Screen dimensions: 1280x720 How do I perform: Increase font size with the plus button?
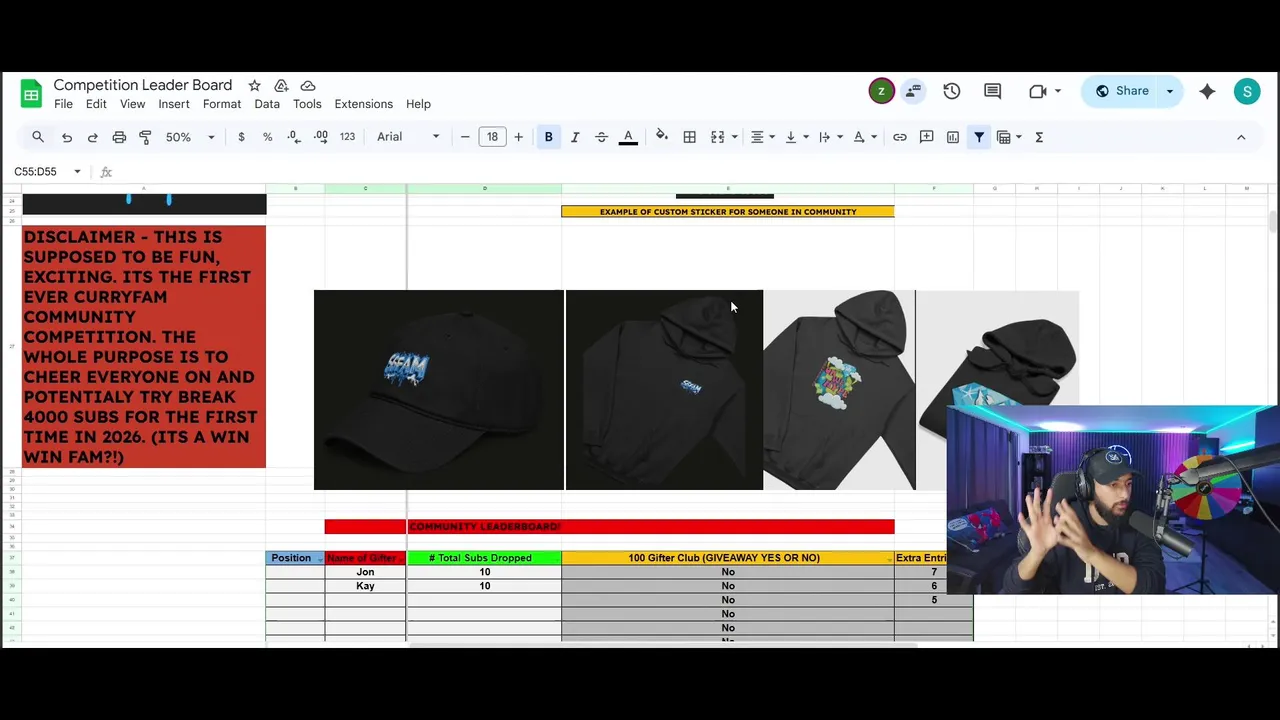(518, 137)
